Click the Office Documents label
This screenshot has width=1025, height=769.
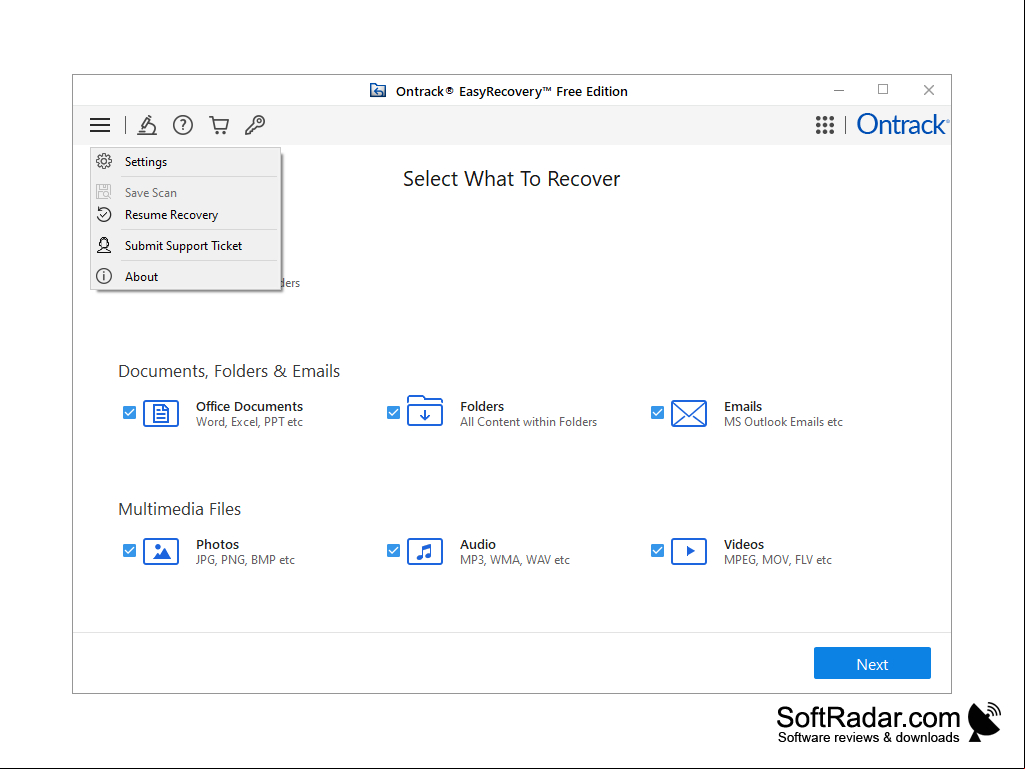pos(249,406)
